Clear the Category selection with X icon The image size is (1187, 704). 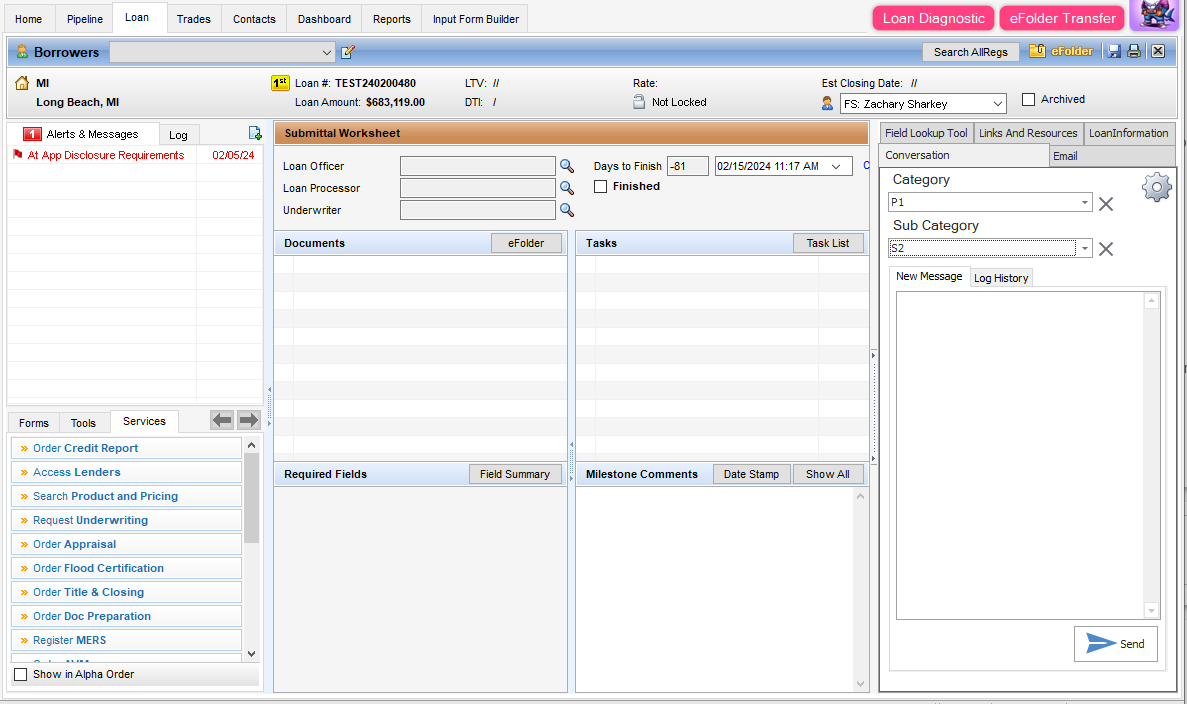(1106, 204)
